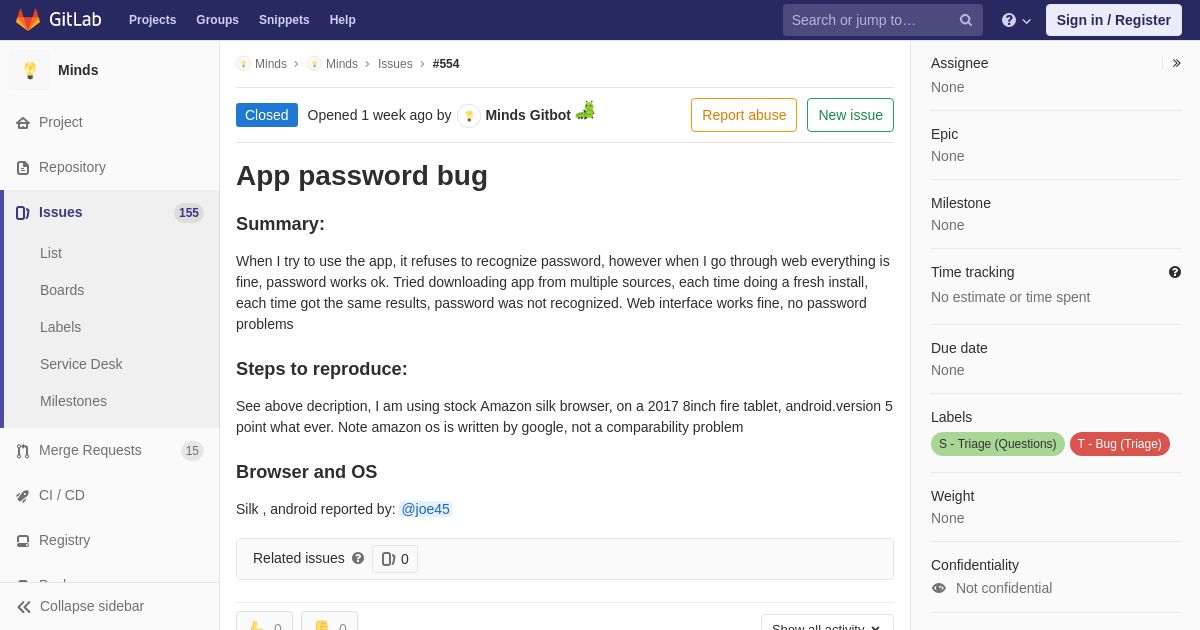The width and height of the screenshot is (1200, 630).
Task: Click the T - Bug (Triage) label
Action: click(x=1120, y=444)
